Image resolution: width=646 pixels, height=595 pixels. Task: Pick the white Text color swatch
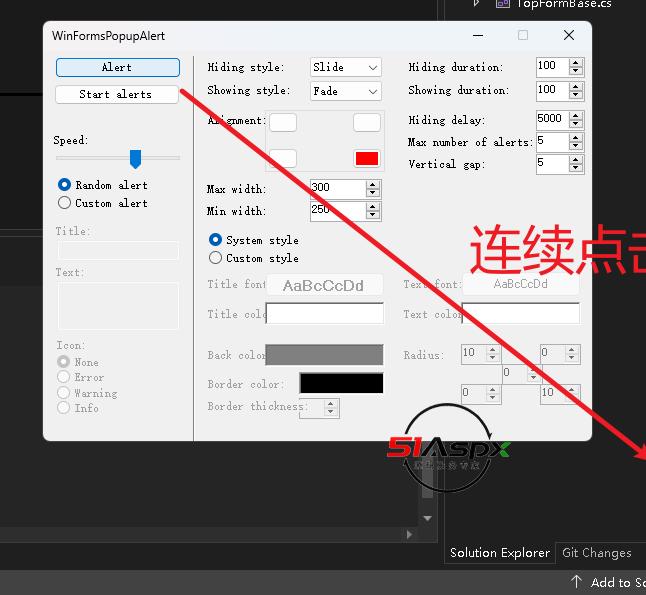click(521, 314)
